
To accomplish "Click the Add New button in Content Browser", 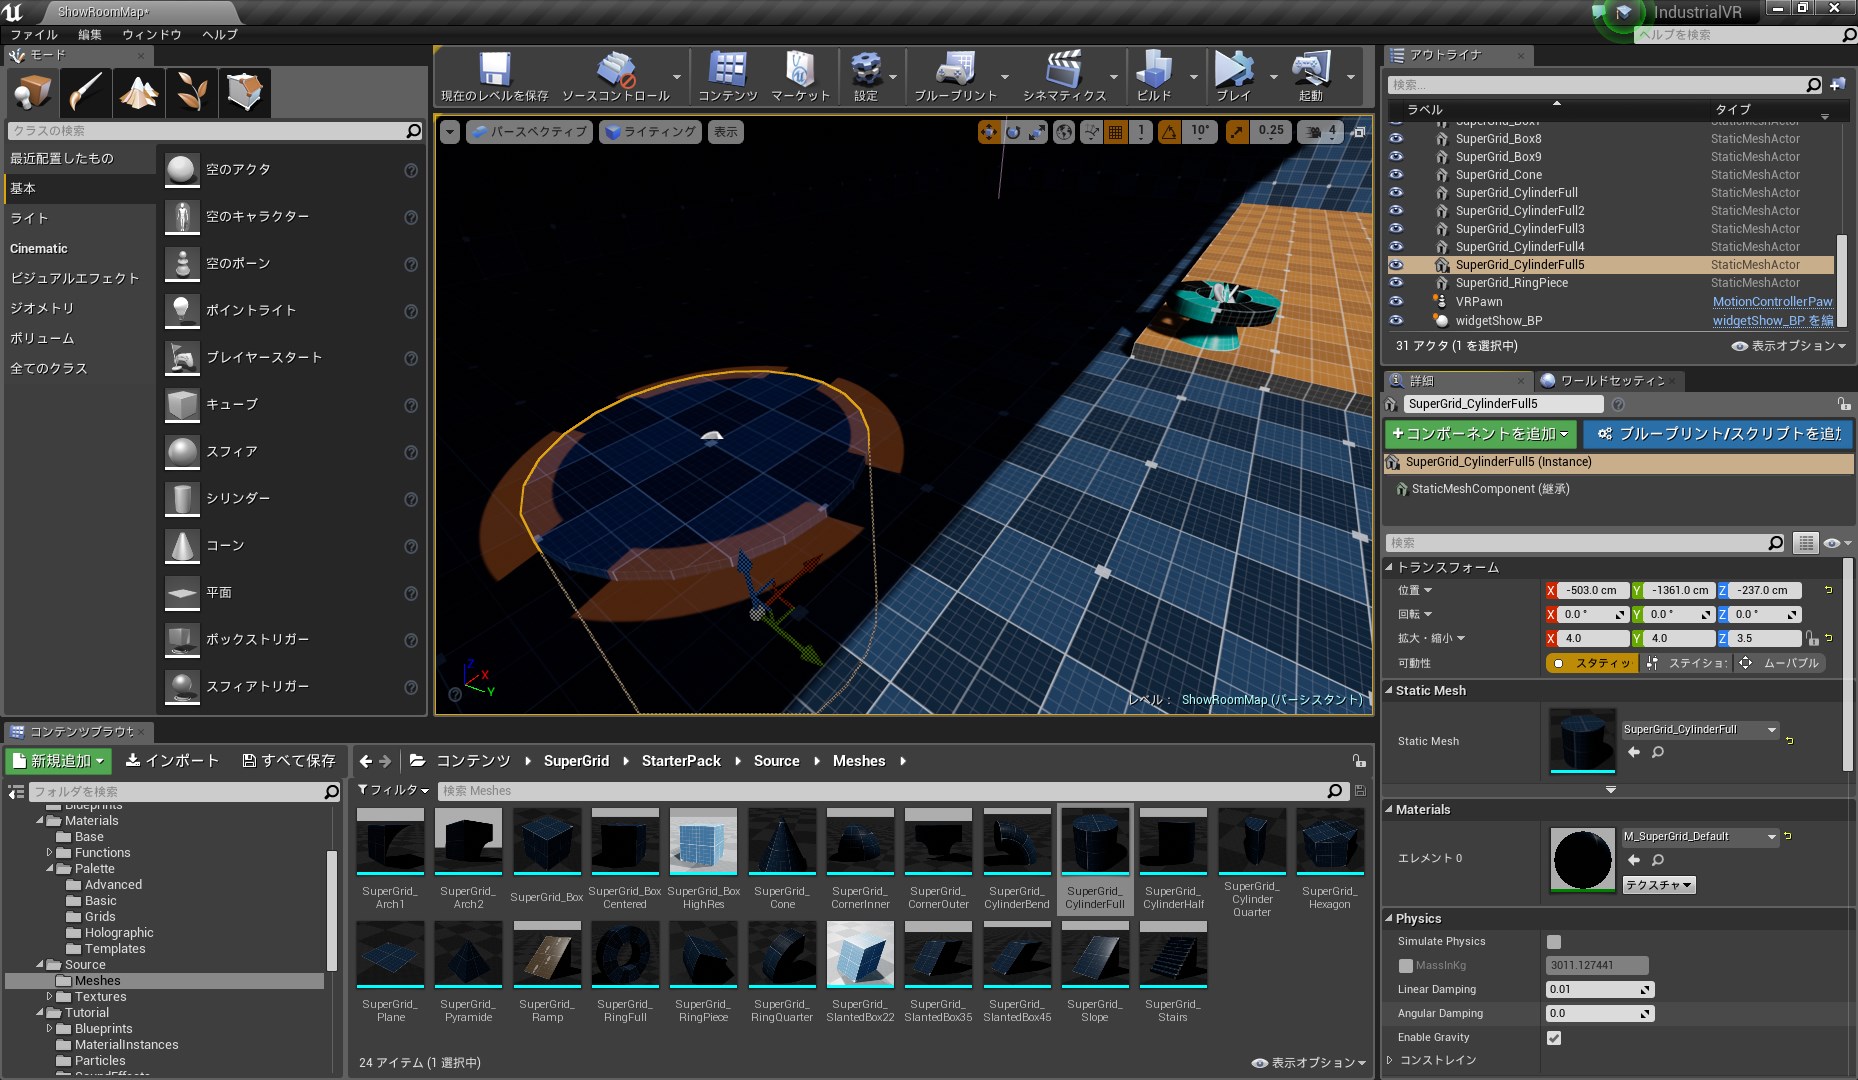I will (59, 761).
